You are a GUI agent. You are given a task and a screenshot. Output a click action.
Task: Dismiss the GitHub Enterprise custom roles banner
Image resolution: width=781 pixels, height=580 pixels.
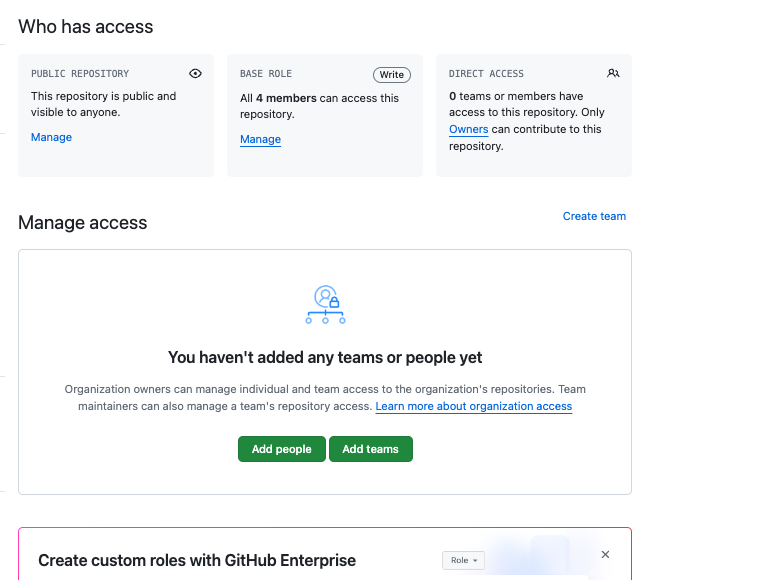click(605, 555)
